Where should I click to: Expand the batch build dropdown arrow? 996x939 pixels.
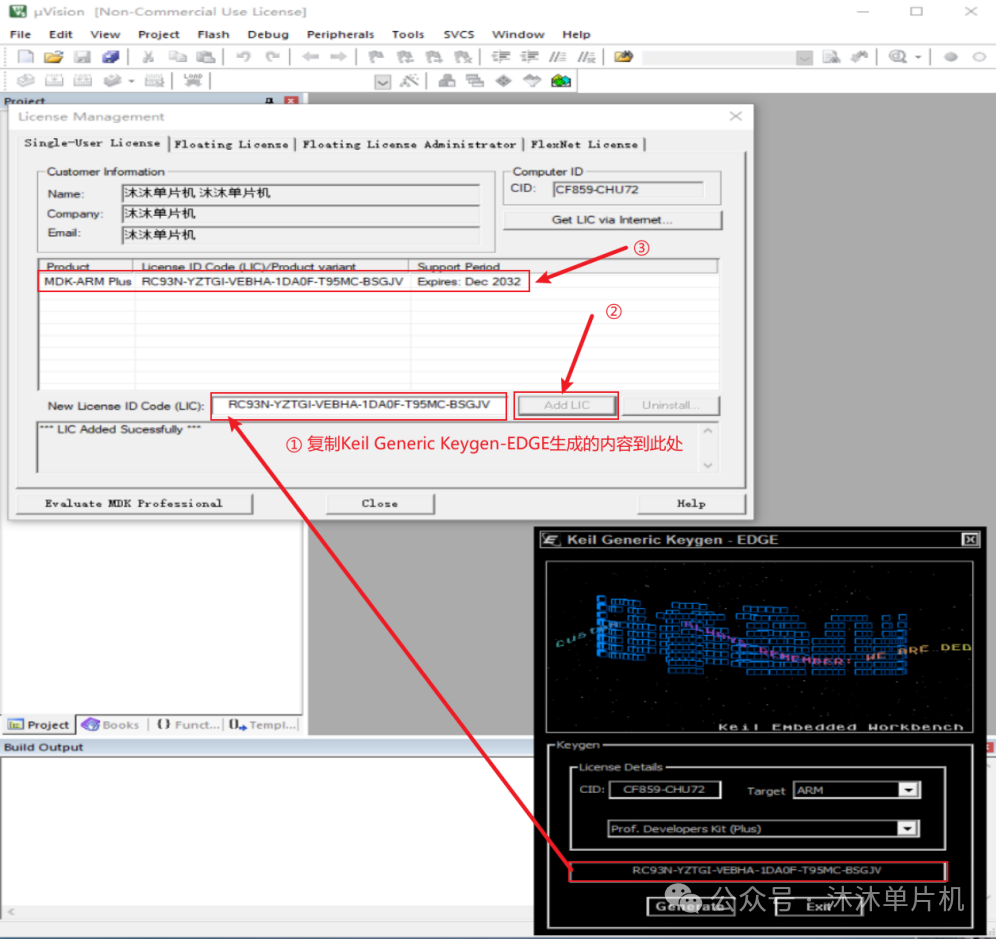tap(131, 81)
